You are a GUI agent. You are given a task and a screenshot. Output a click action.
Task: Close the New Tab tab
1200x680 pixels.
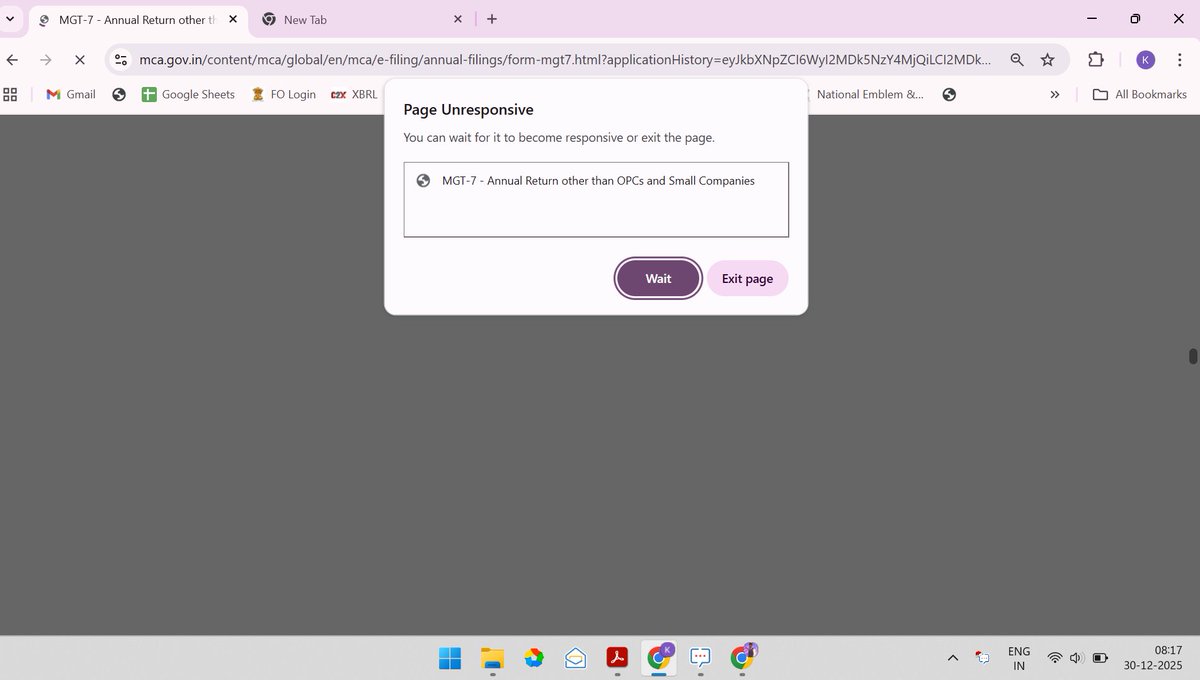click(x=458, y=19)
